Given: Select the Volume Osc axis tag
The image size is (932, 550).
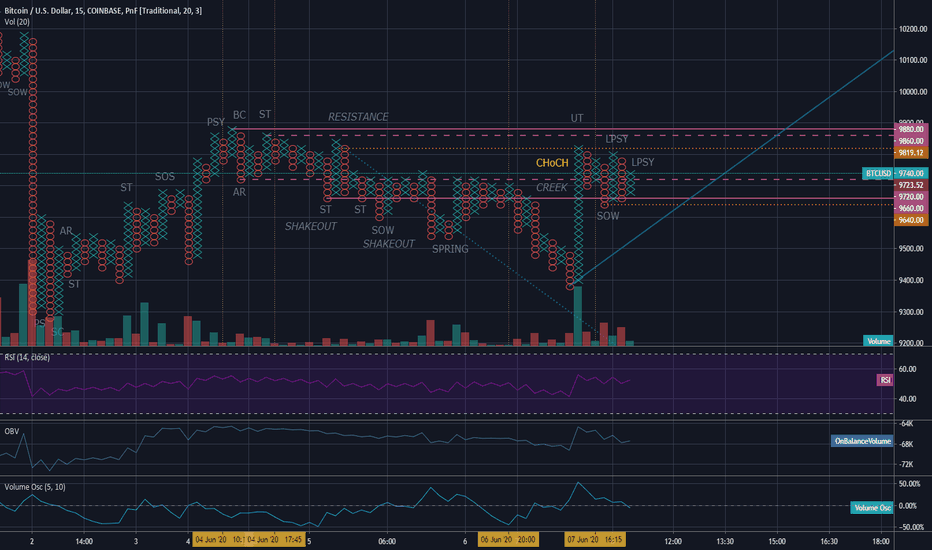Looking at the screenshot, I should (x=871, y=507).
